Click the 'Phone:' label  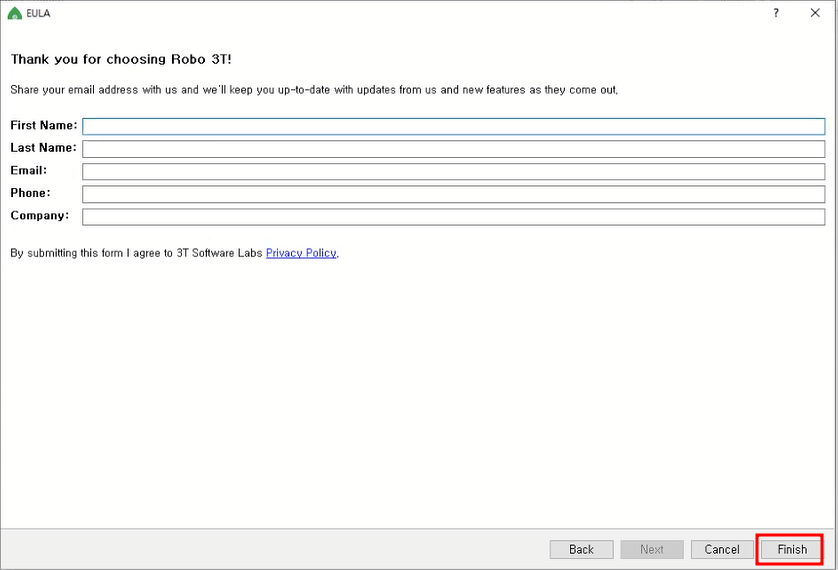pos(30,193)
